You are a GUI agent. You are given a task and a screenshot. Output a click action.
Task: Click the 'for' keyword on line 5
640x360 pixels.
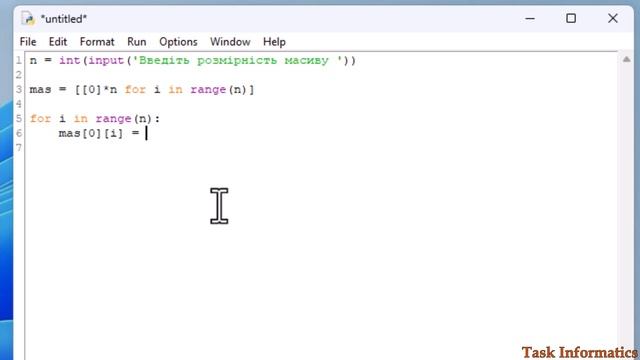pyautogui.click(x=40, y=118)
